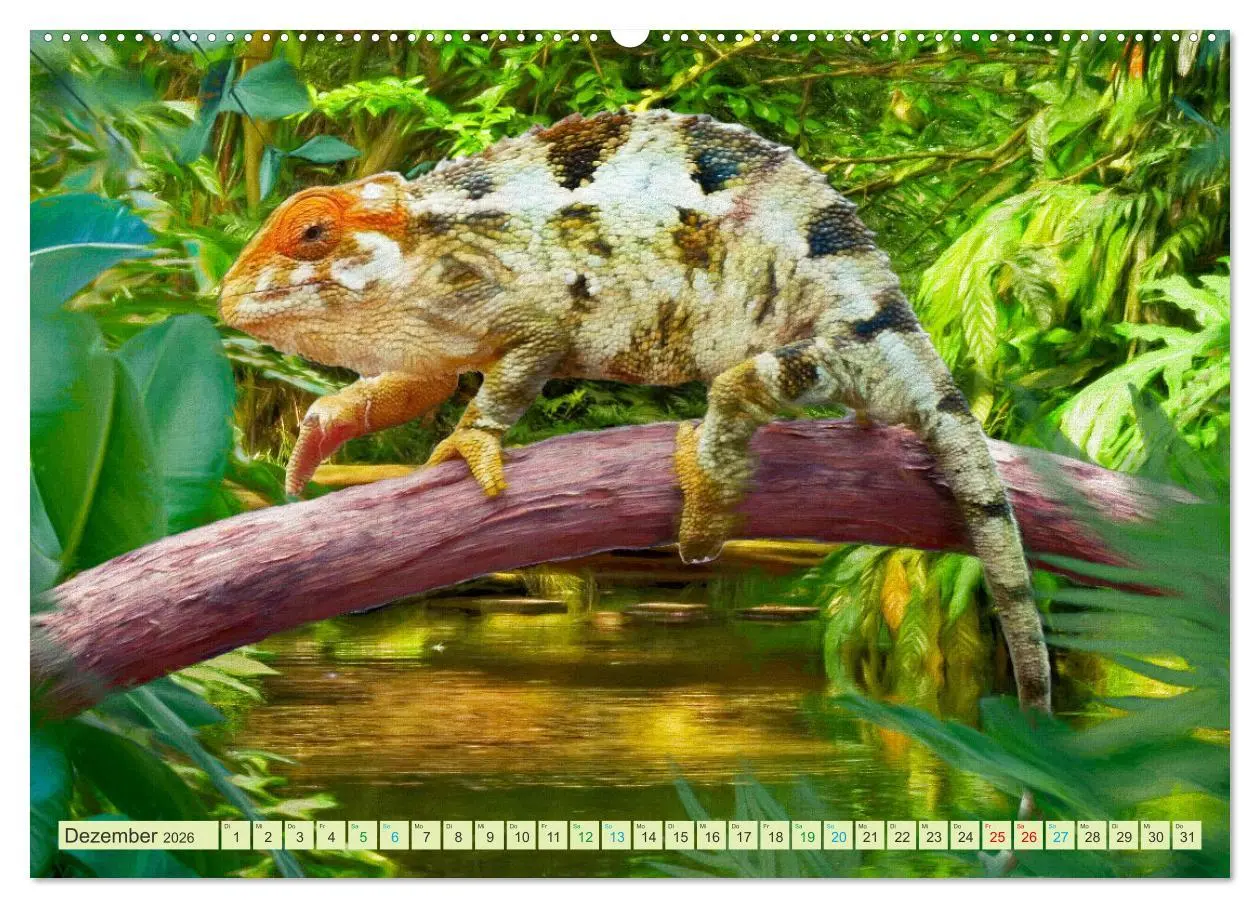
Task: Click date 31 at the row end
Action: [1187, 836]
